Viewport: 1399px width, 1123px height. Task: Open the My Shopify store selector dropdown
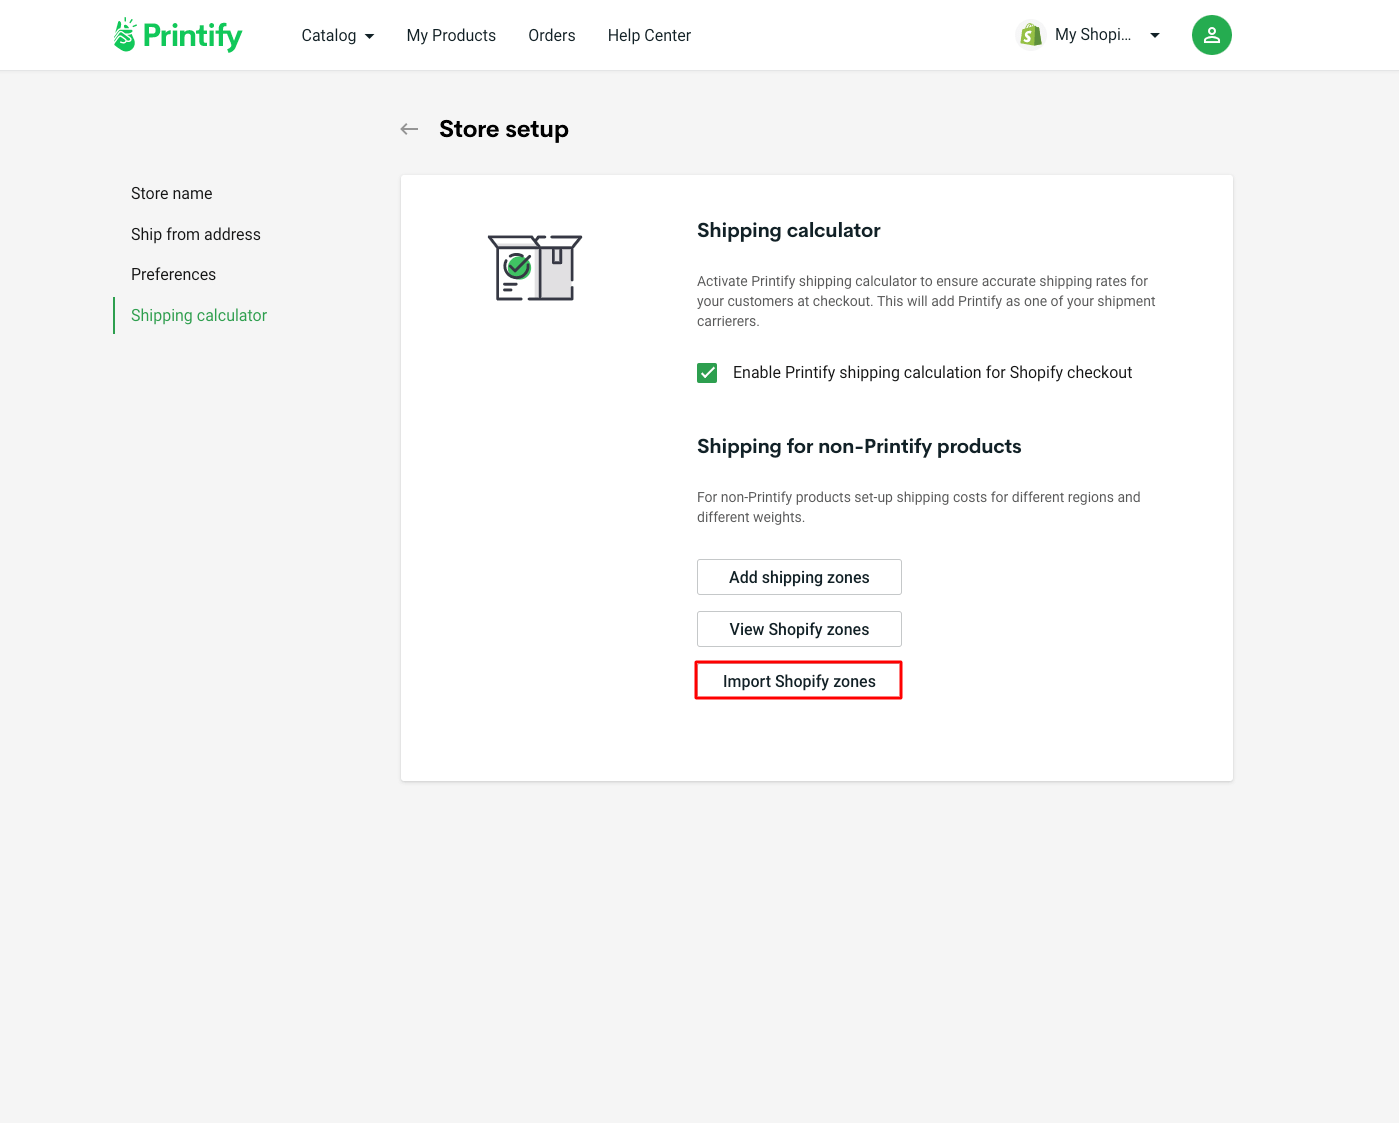tap(1154, 35)
